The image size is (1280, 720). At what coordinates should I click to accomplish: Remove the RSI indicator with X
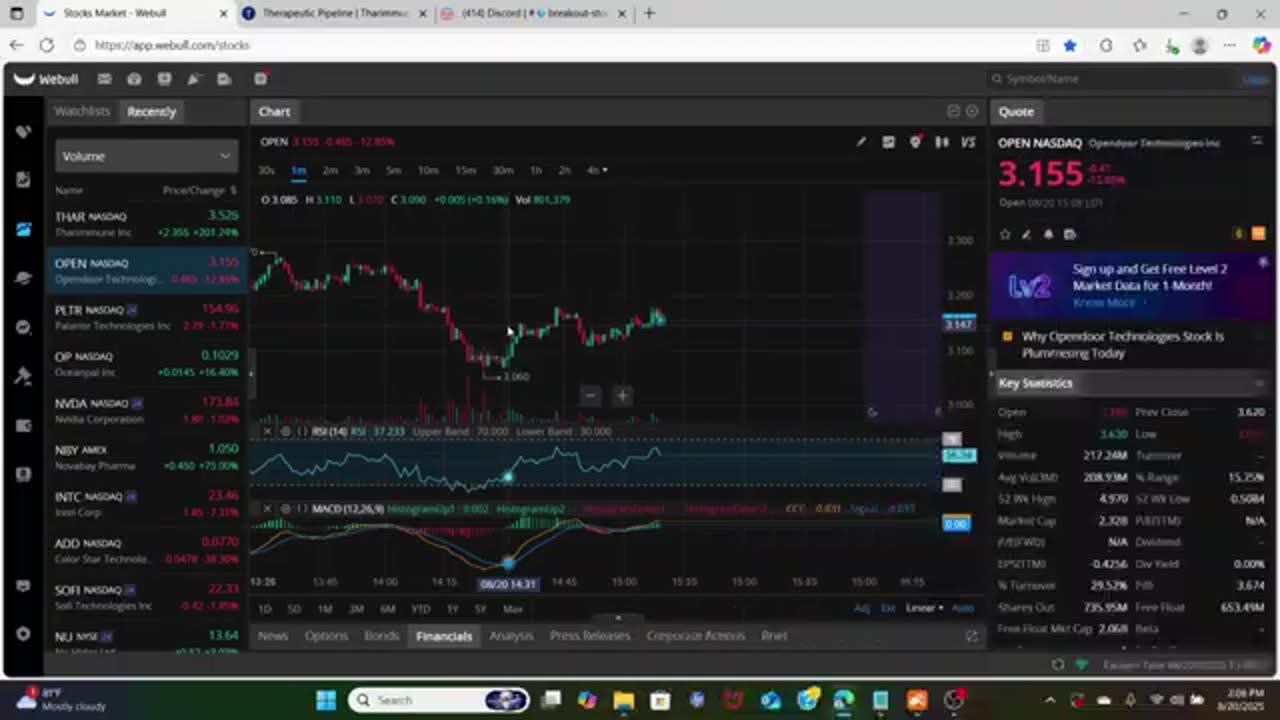pos(267,431)
